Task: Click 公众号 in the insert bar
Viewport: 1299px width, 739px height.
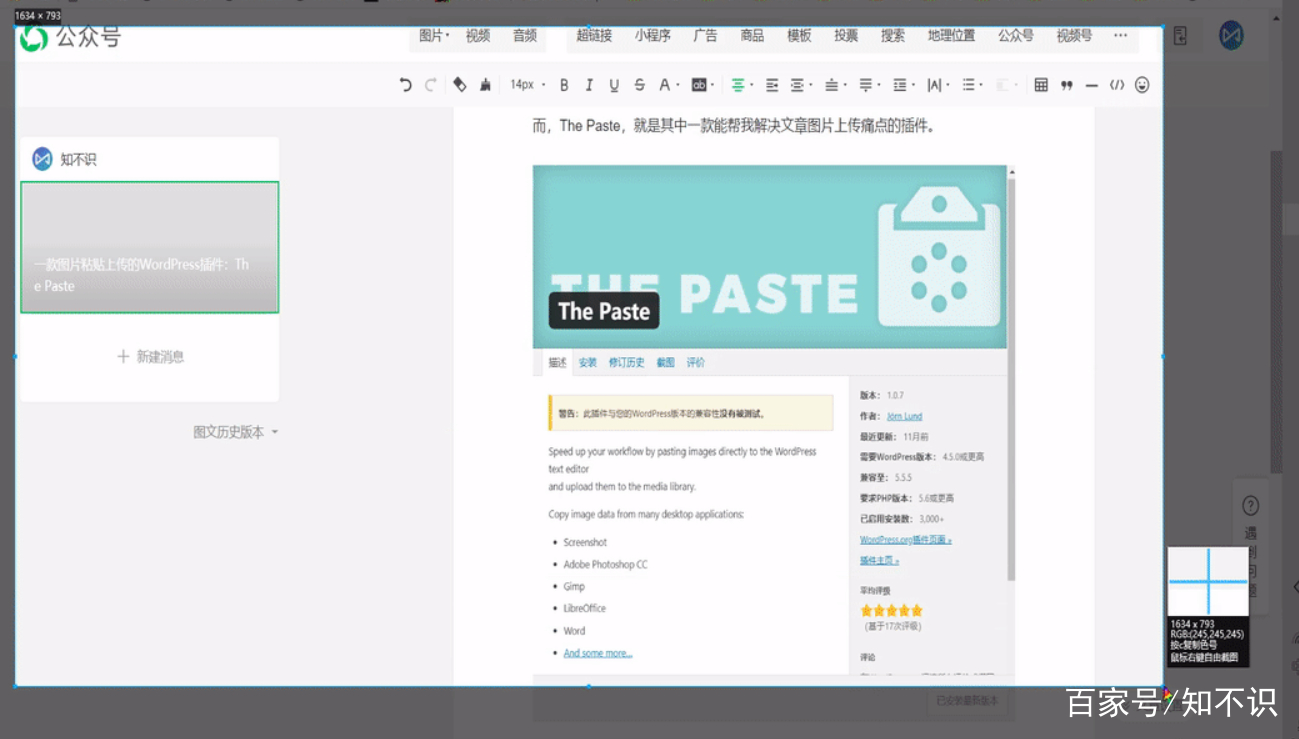Action: pos(1015,36)
